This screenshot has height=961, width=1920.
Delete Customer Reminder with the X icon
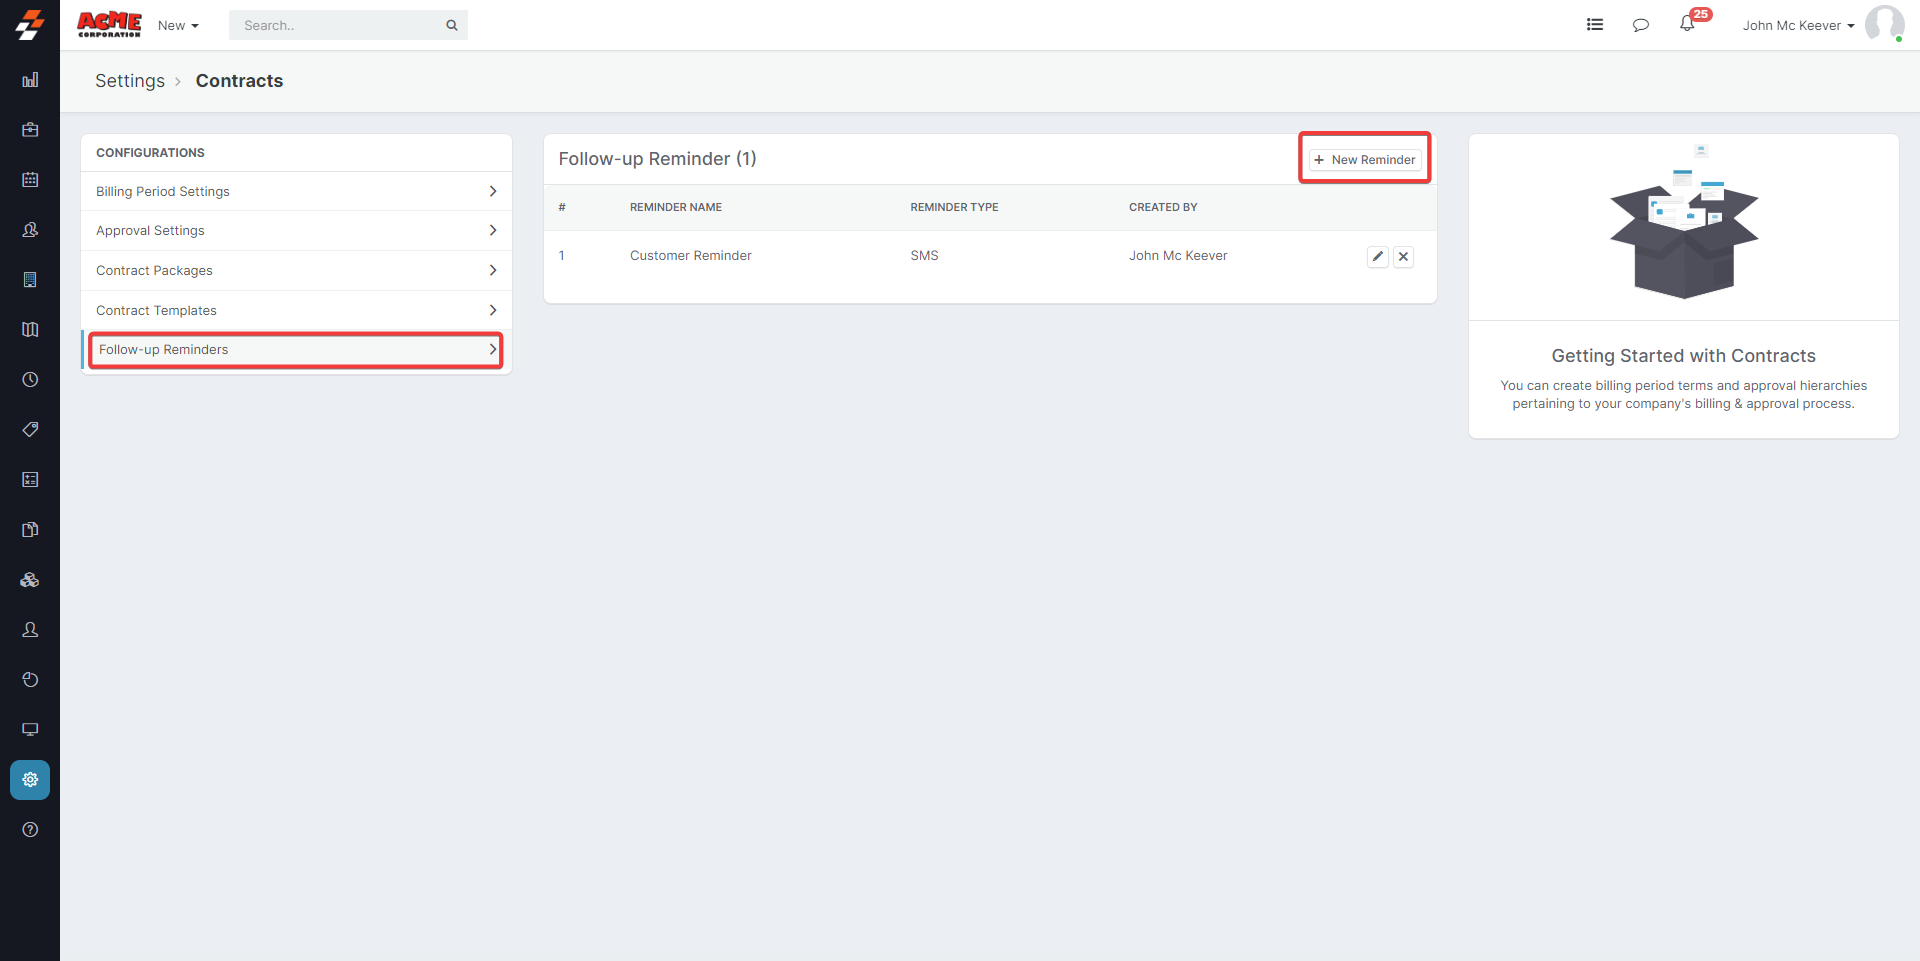pyautogui.click(x=1404, y=257)
